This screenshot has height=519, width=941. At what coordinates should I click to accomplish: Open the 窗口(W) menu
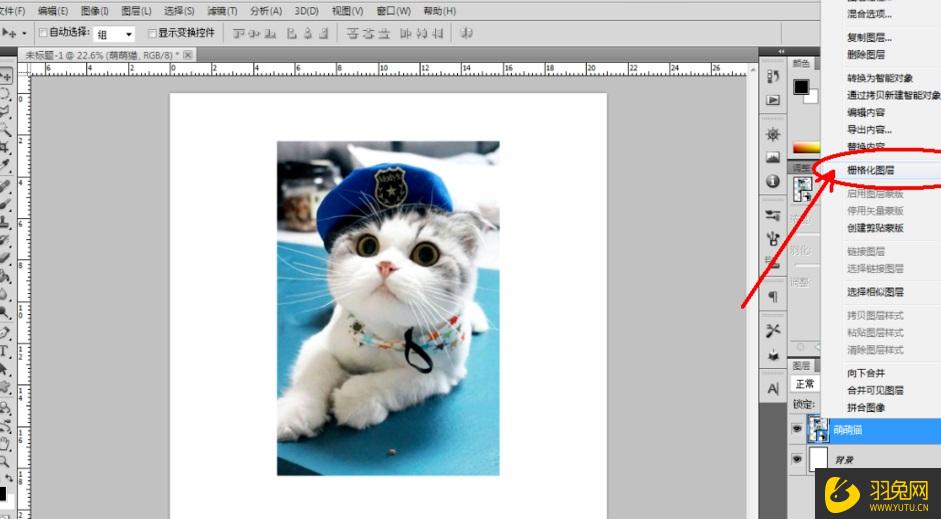pos(394,11)
